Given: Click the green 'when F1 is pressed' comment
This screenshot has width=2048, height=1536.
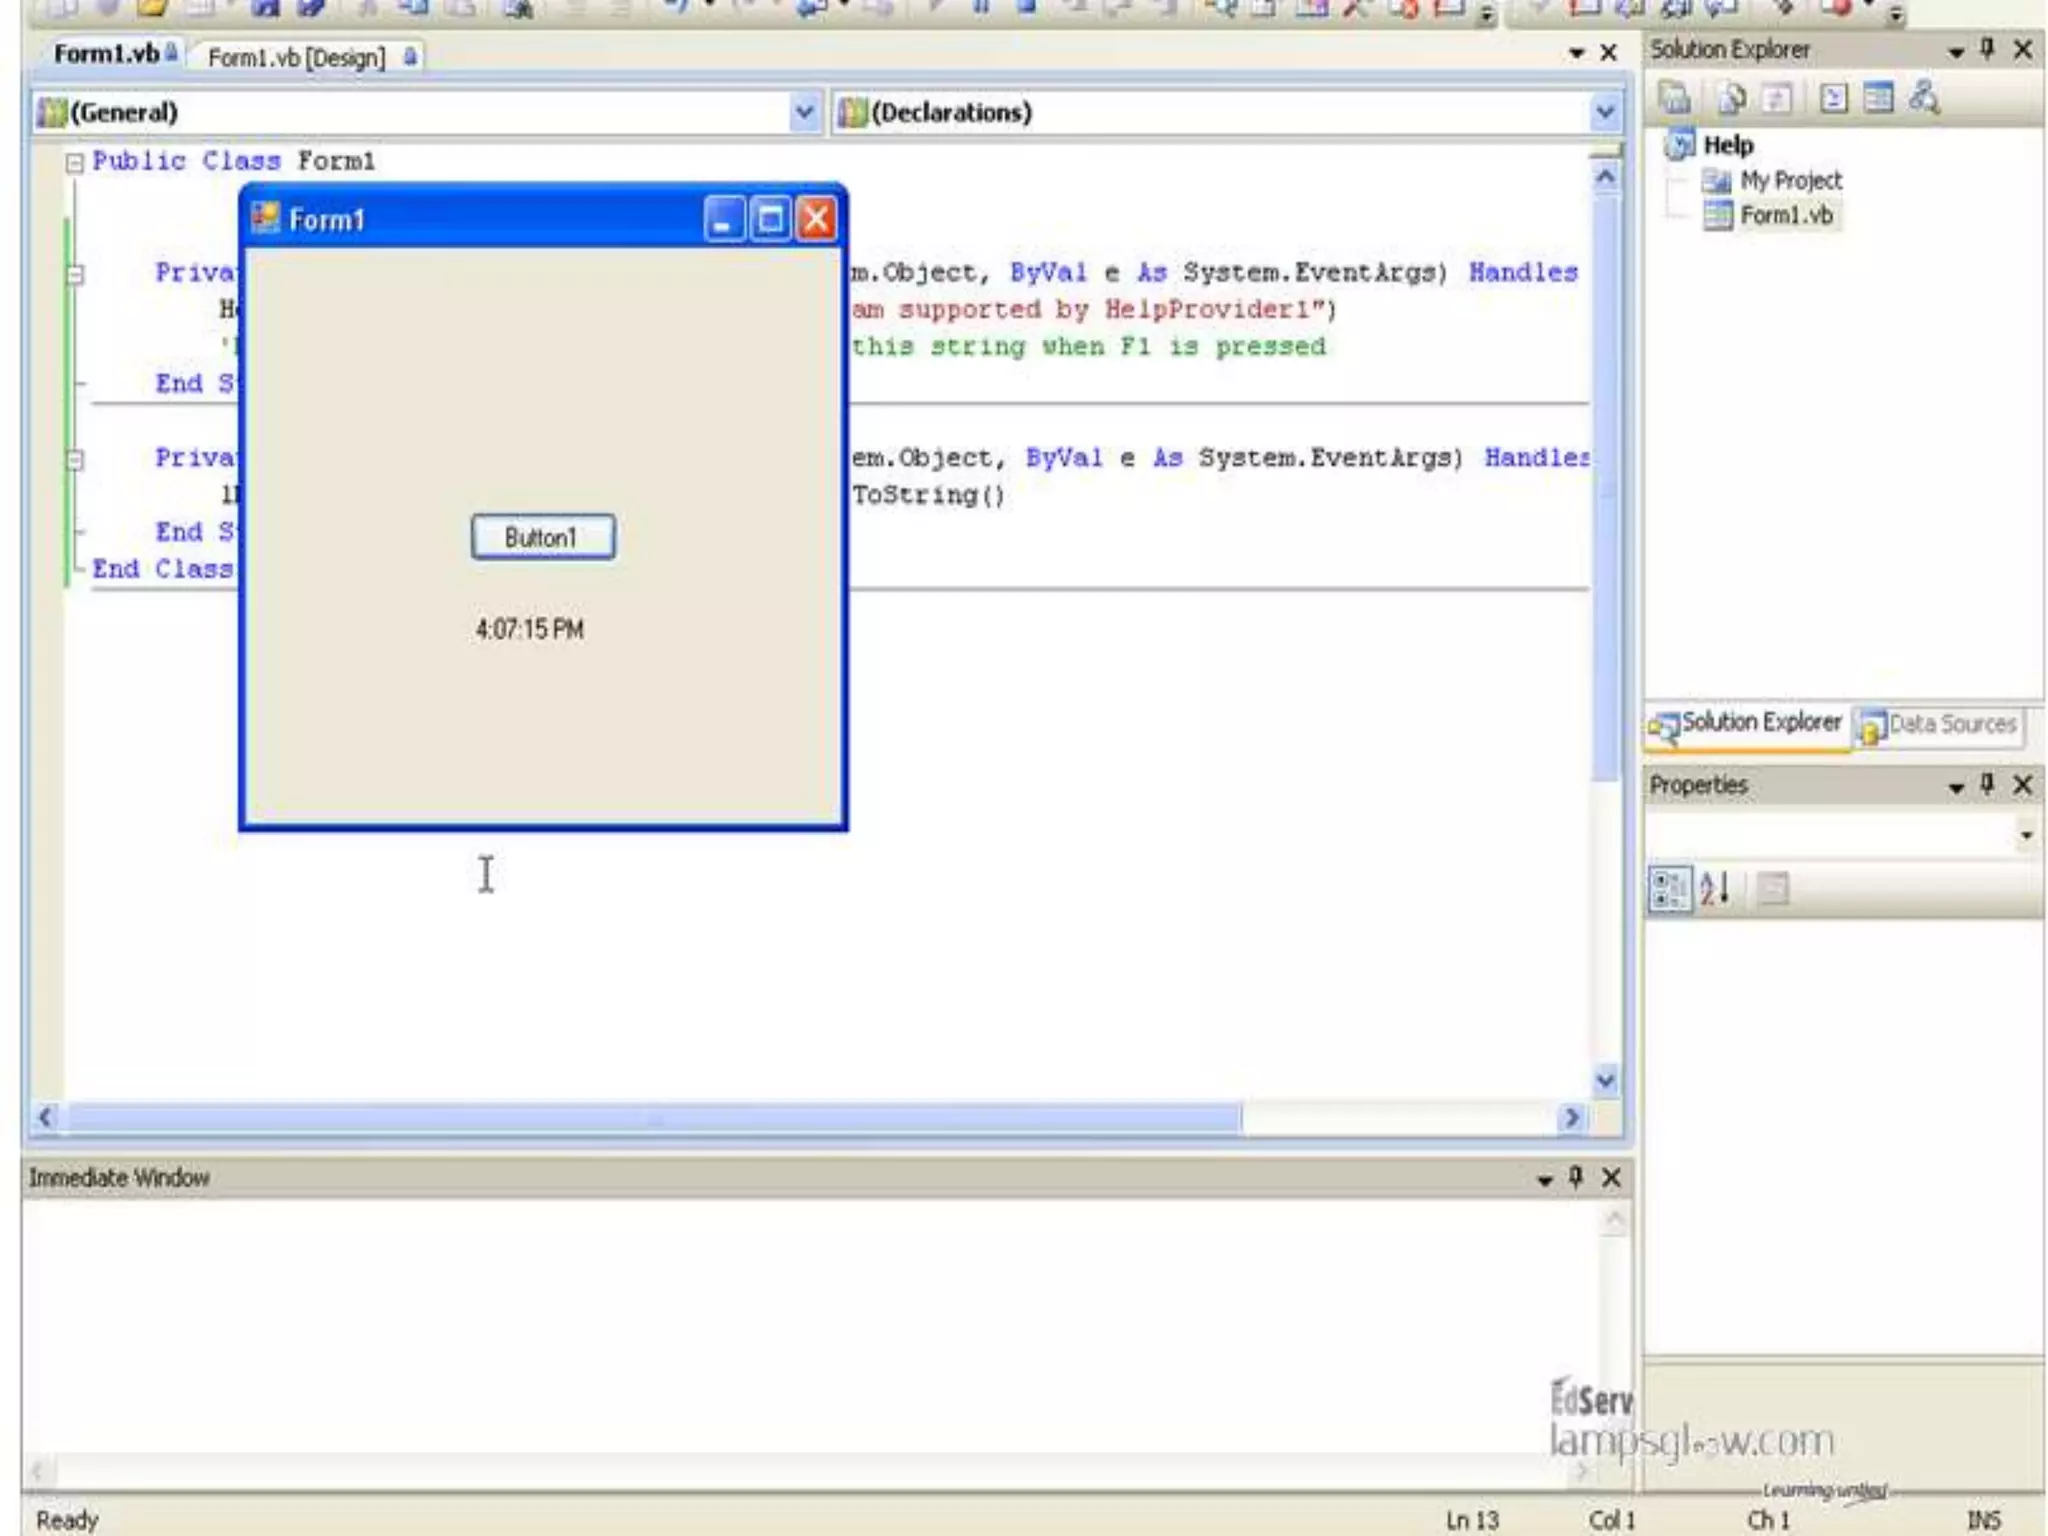Looking at the screenshot, I should click(1183, 347).
